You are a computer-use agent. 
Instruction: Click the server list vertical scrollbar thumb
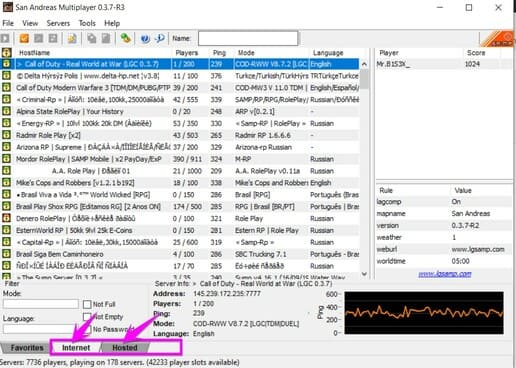pyautogui.click(x=364, y=79)
